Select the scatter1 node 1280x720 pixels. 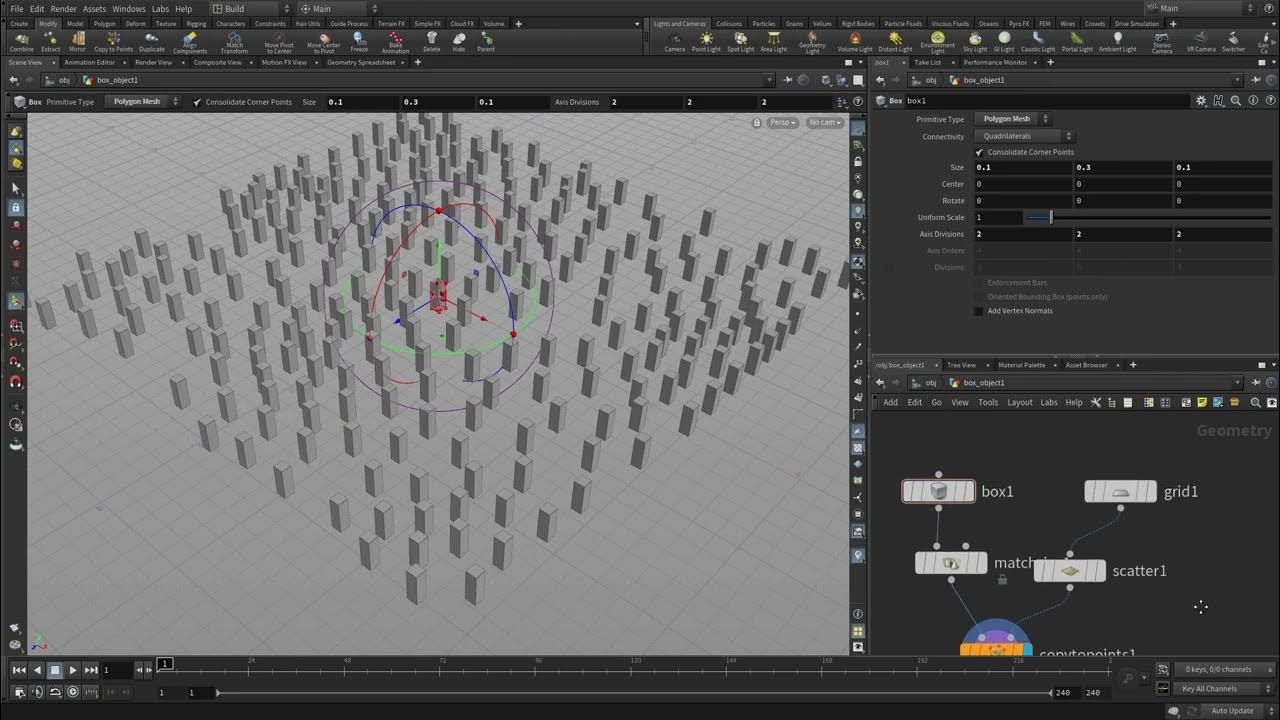1069,571
